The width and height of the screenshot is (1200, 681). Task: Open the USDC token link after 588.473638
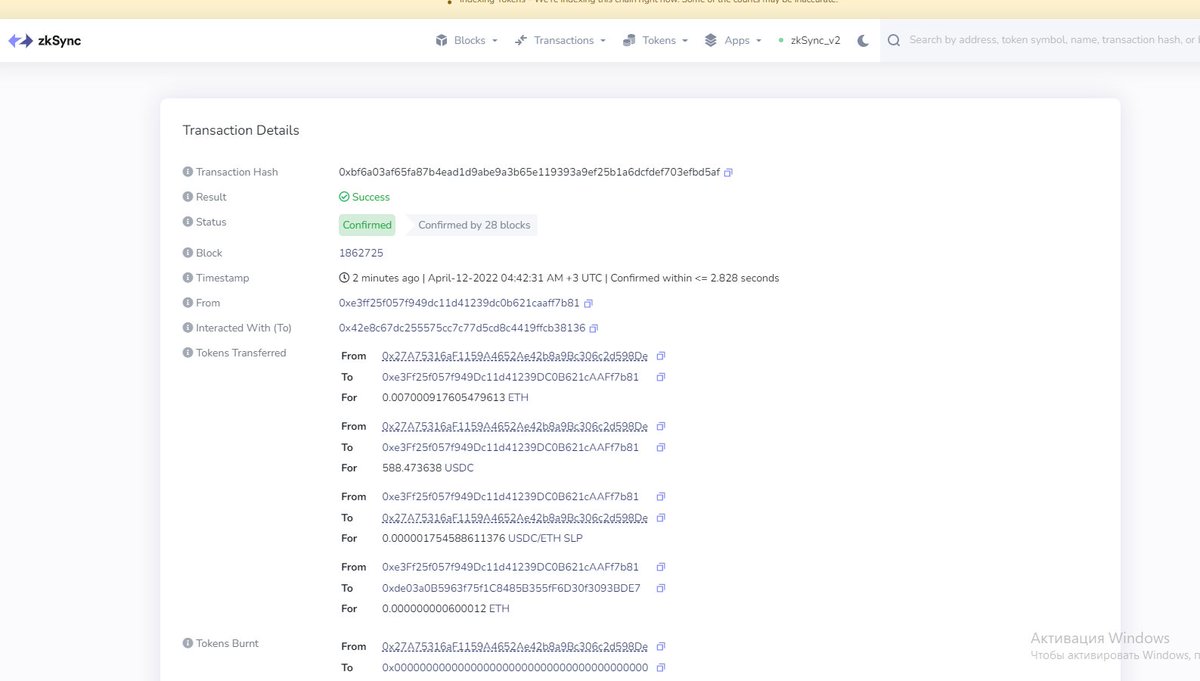[x=459, y=468]
